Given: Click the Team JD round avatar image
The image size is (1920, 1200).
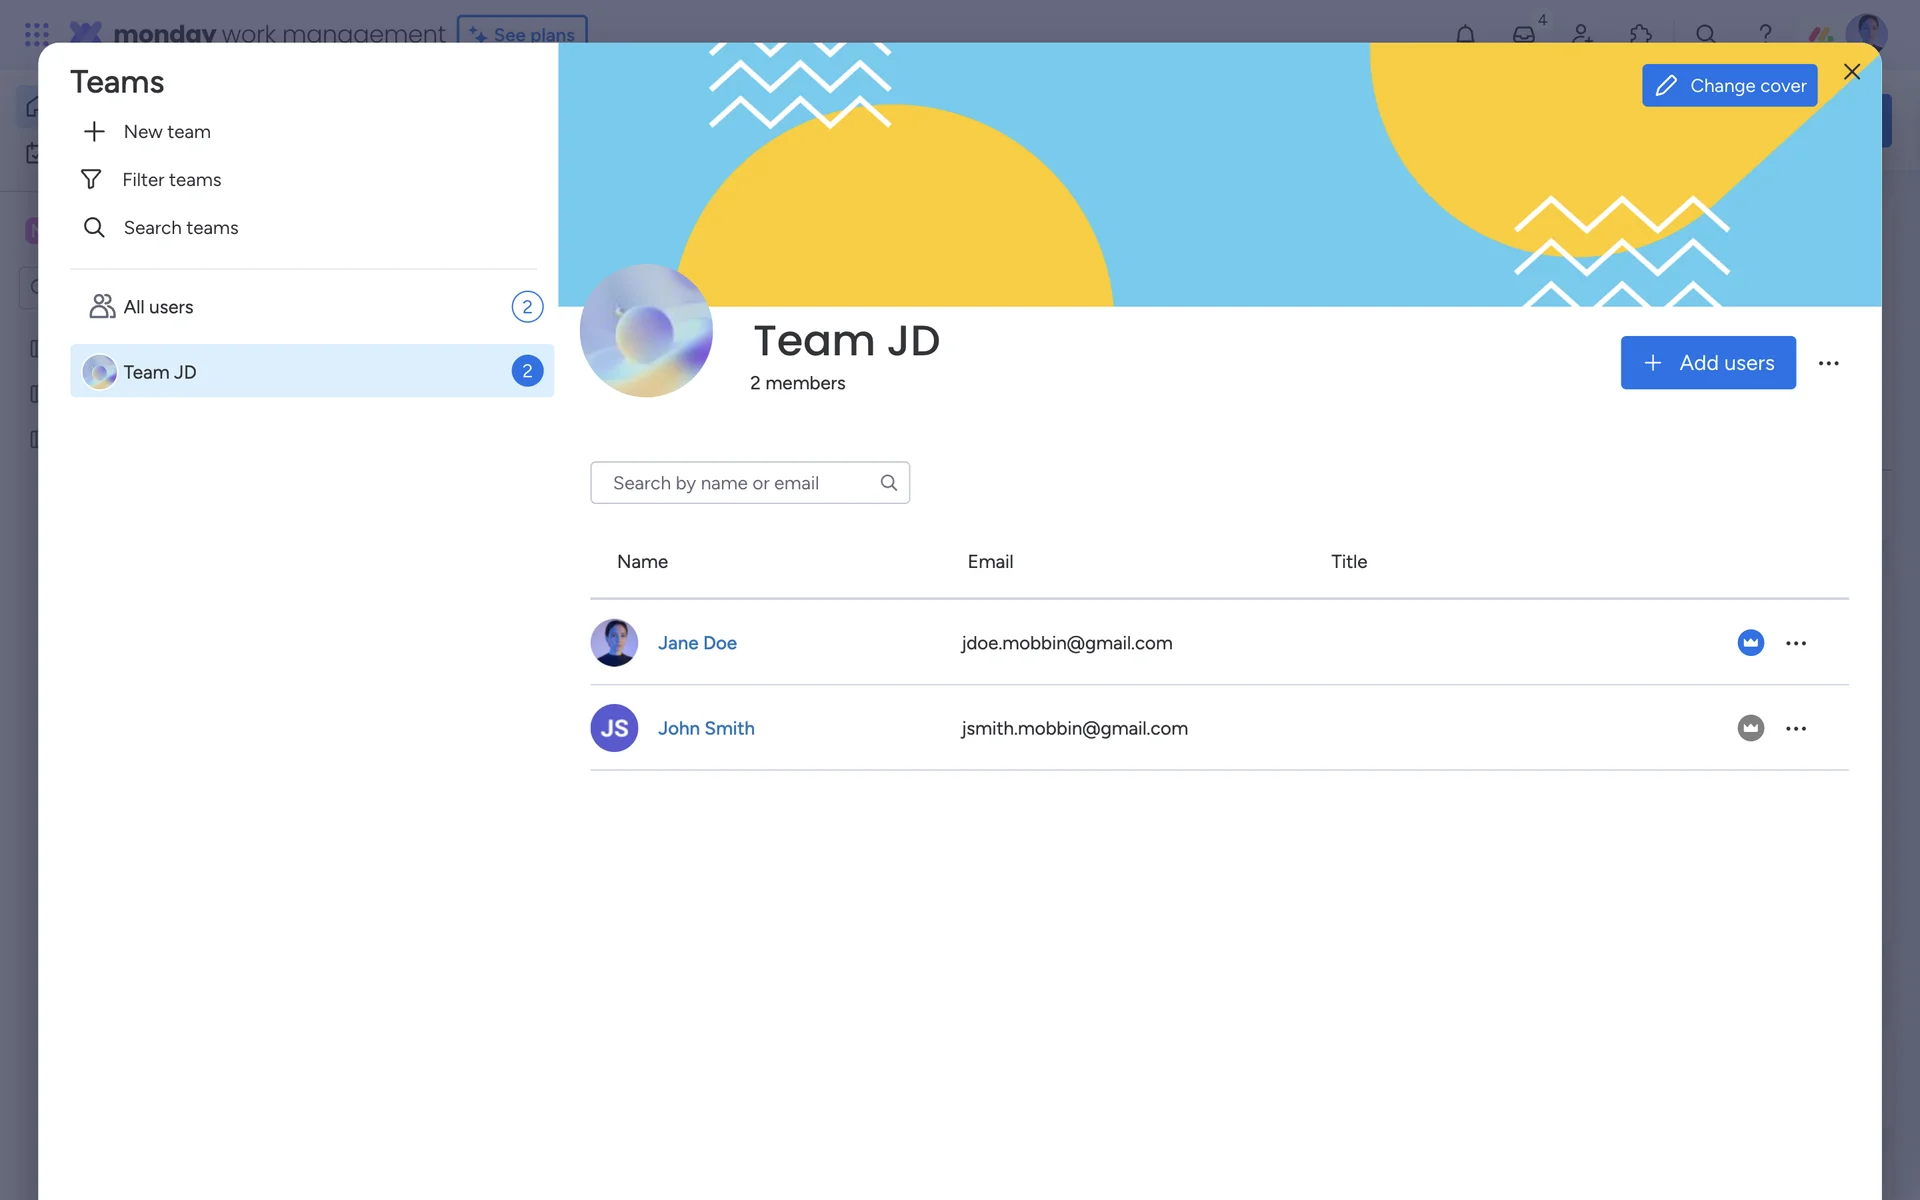Looking at the screenshot, I should (646, 331).
